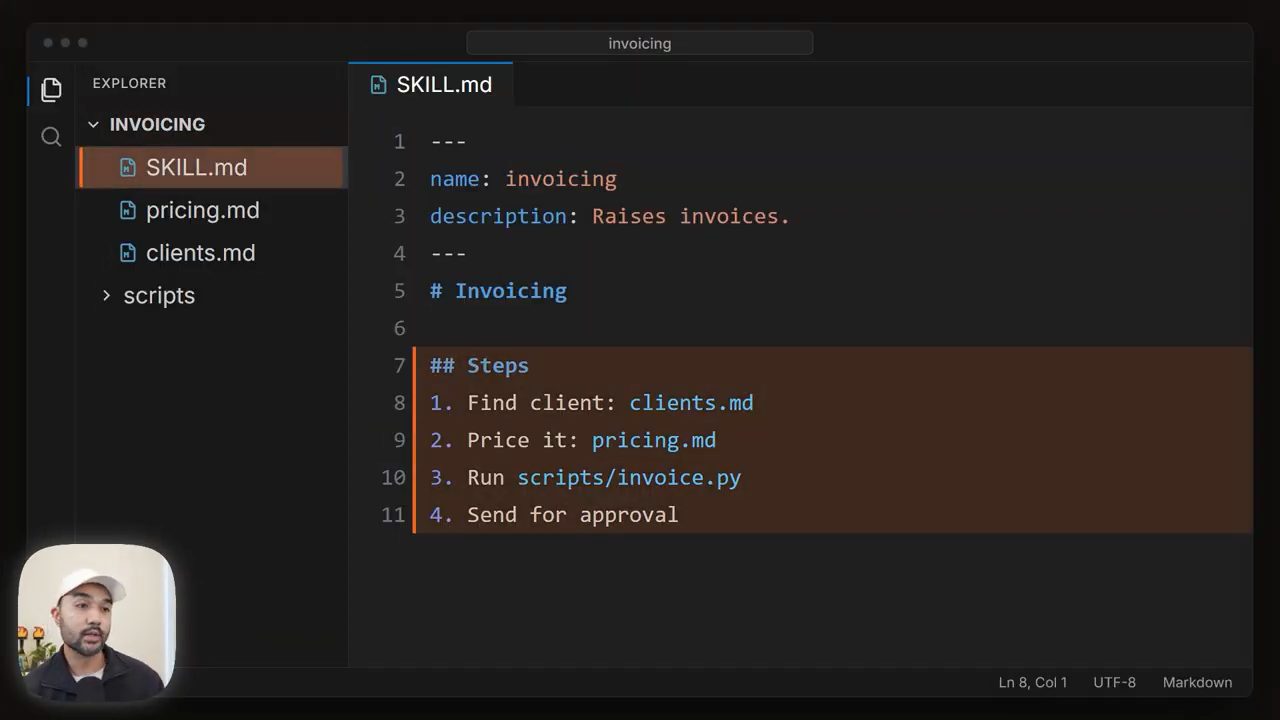
Task: Click the presenter webcam thumbnail
Action: coord(97,622)
